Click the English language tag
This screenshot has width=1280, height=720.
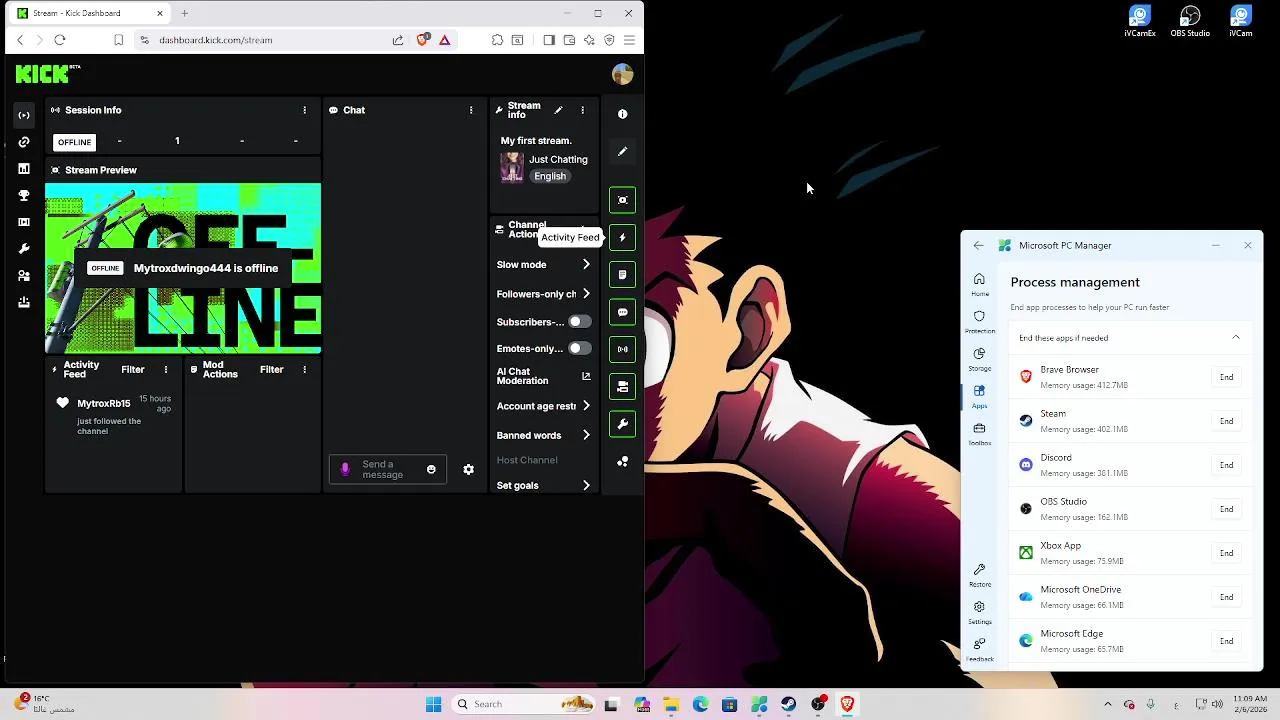click(550, 176)
